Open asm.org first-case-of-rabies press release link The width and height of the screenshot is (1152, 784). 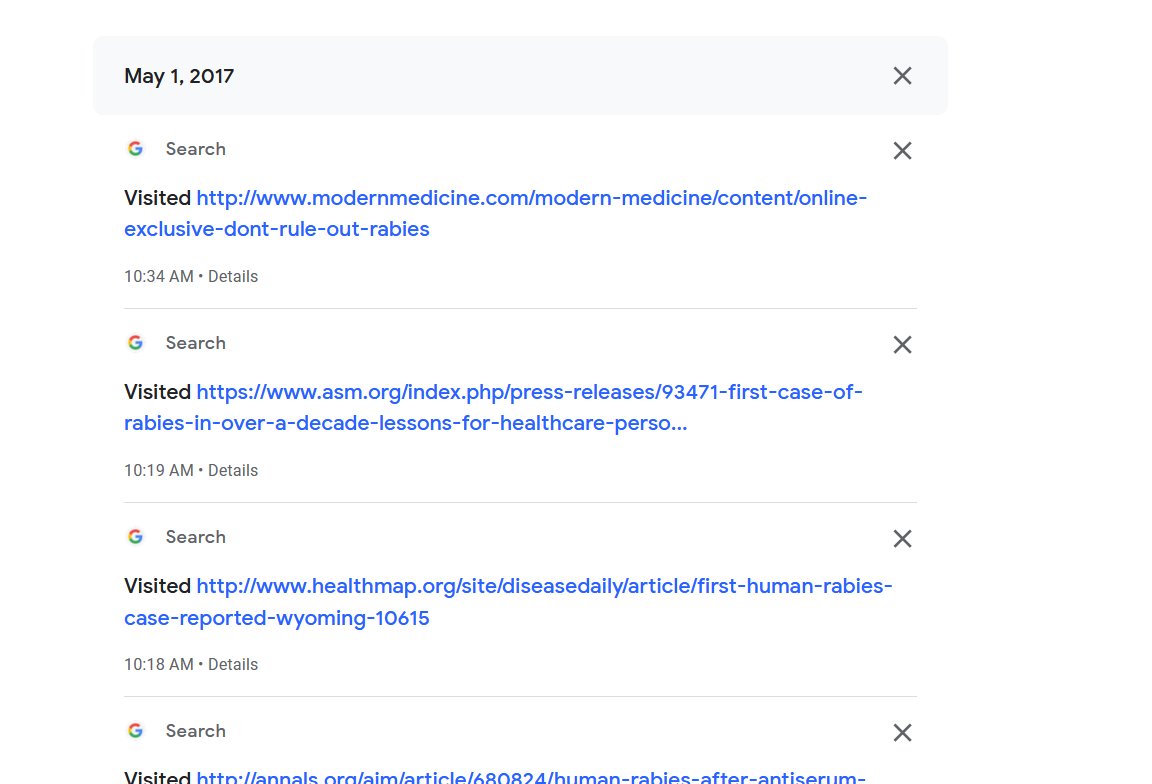[x=494, y=407]
